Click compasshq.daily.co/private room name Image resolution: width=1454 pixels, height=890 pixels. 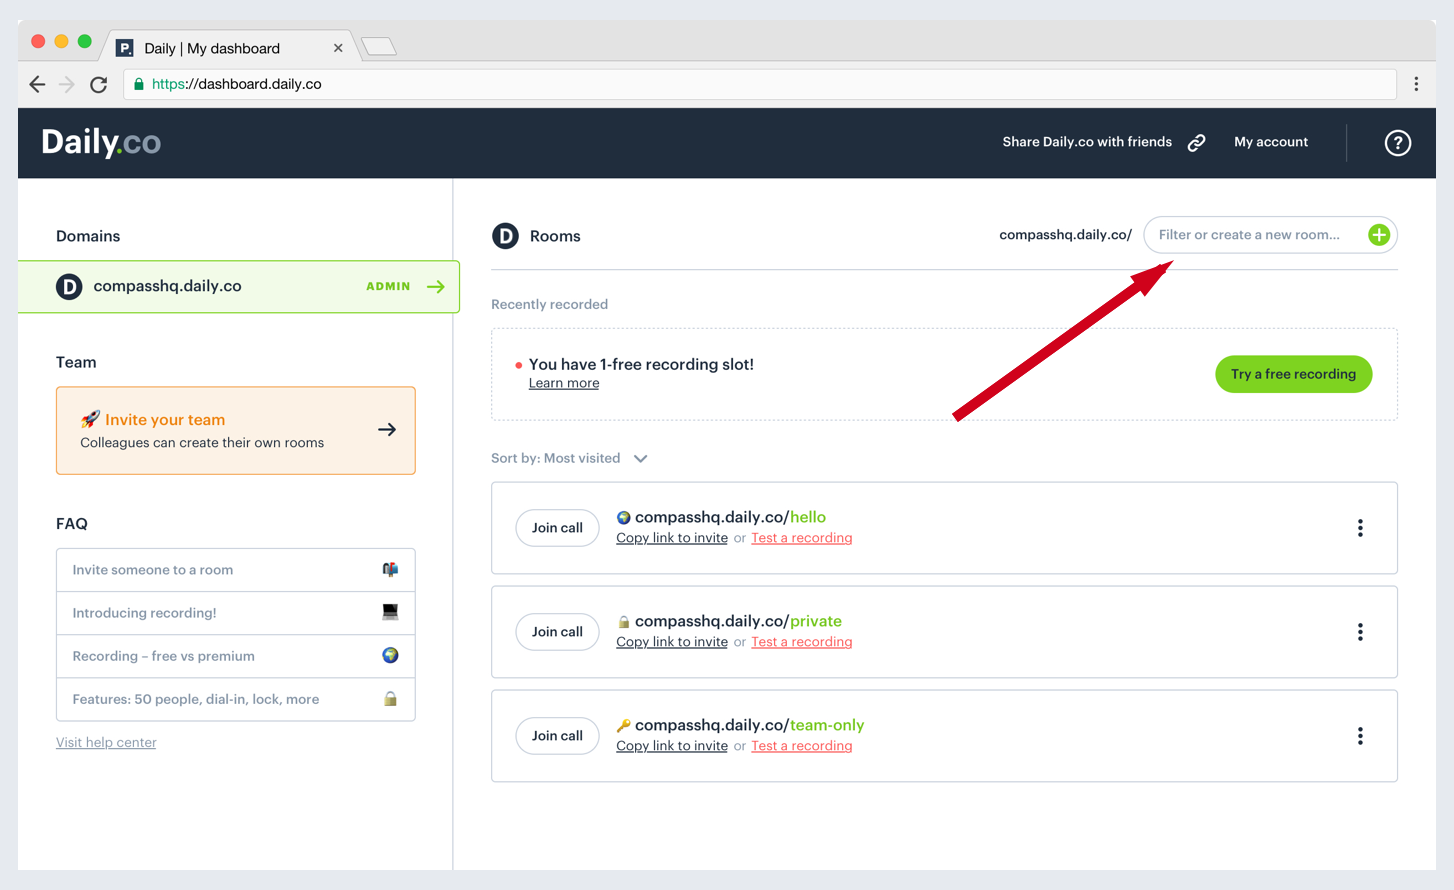[x=738, y=621]
